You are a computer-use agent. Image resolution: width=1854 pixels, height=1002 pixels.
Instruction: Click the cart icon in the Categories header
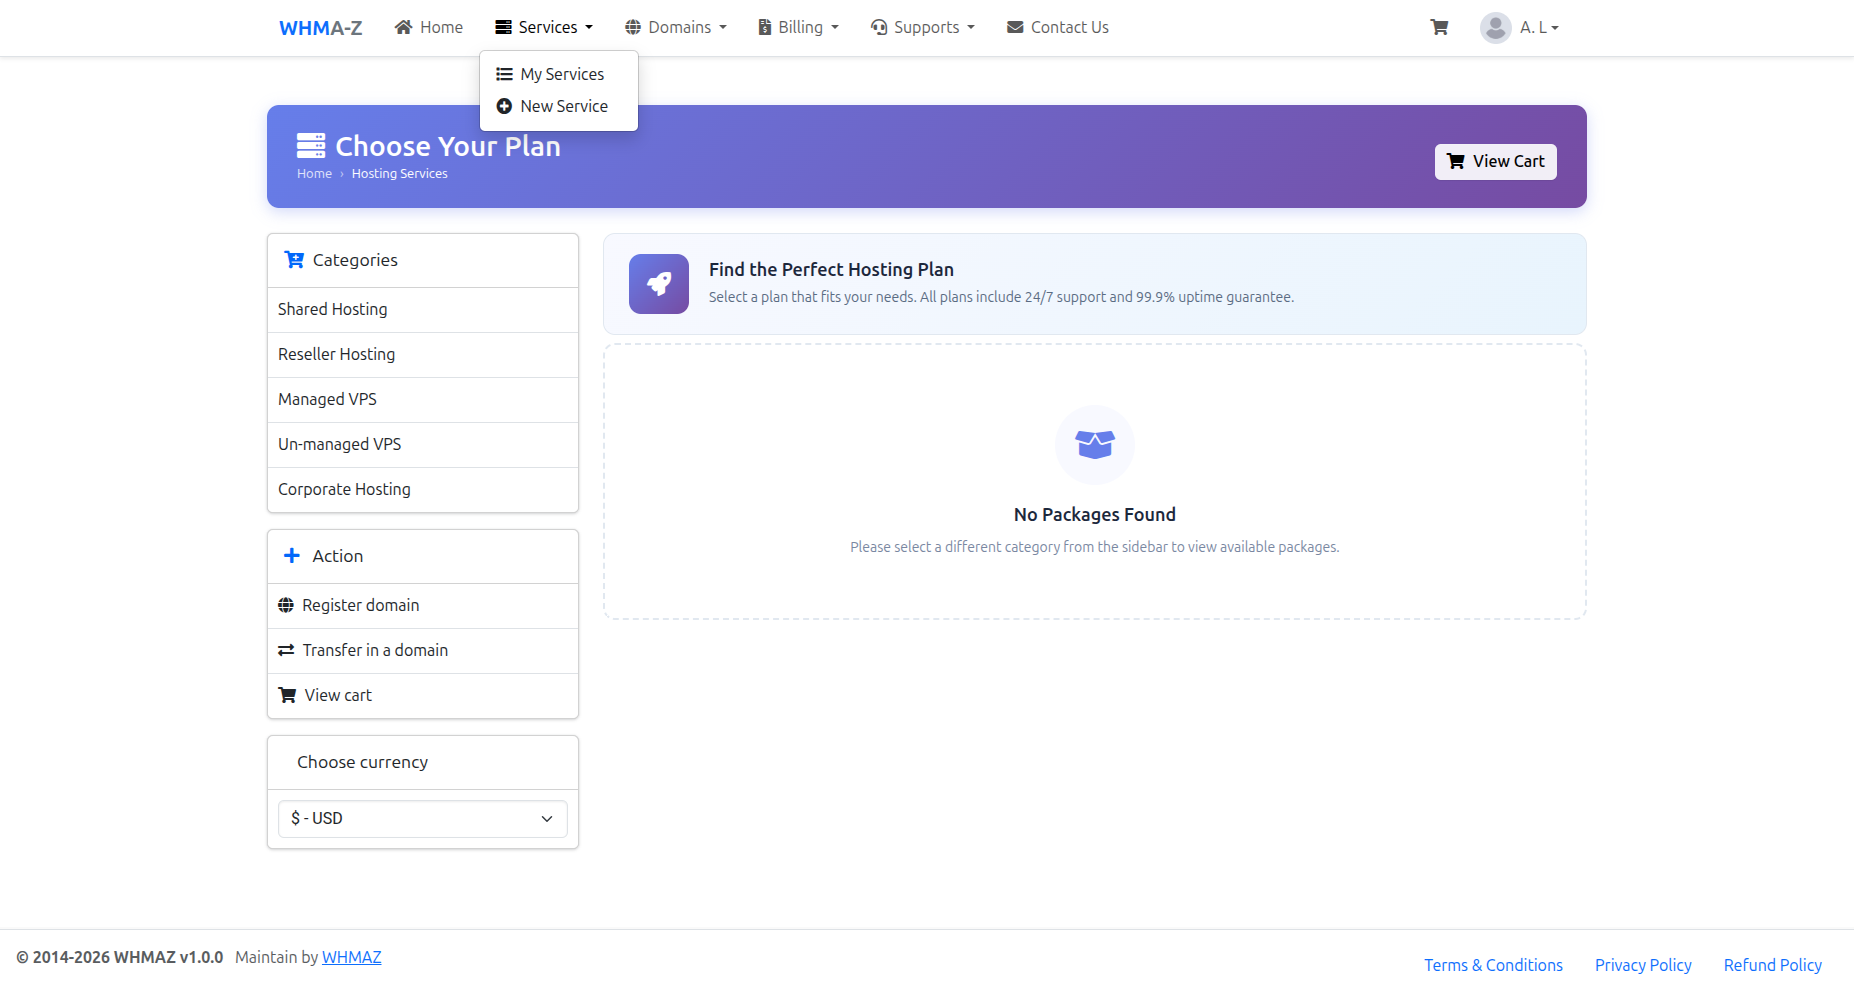pyautogui.click(x=294, y=259)
